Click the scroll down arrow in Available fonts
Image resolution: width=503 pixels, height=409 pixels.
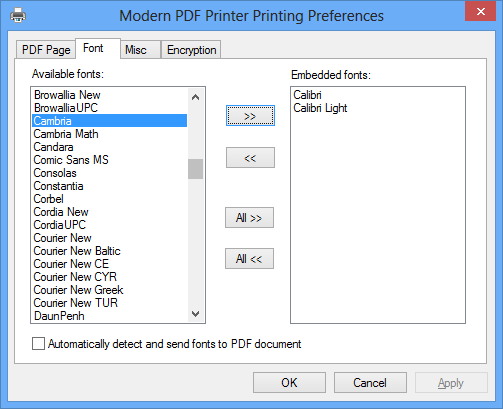[x=196, y=313]
